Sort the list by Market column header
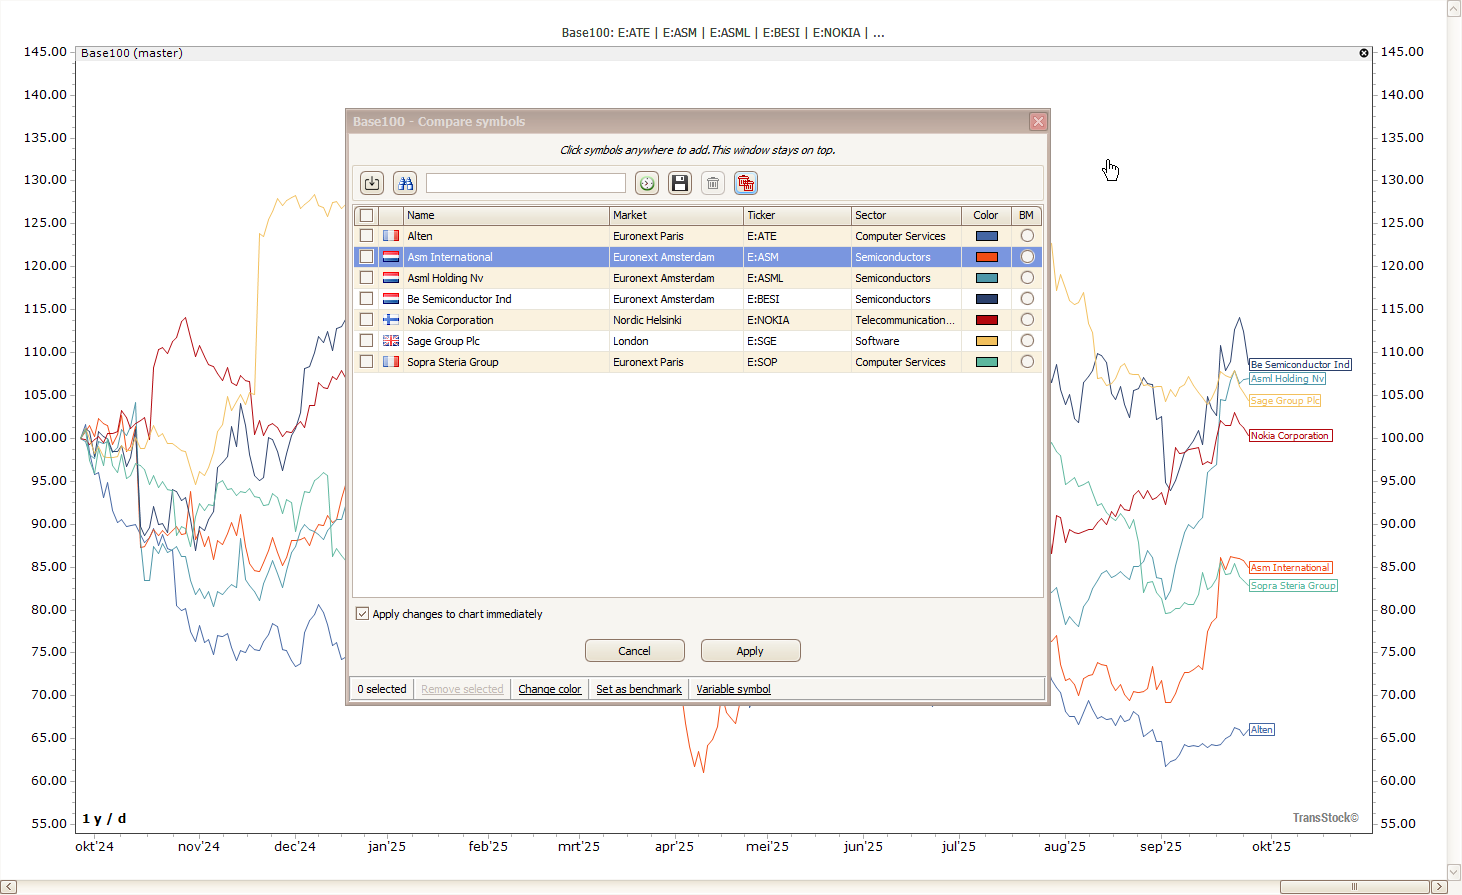Screen dimensions: 1462x895 [x=675, y=215]
